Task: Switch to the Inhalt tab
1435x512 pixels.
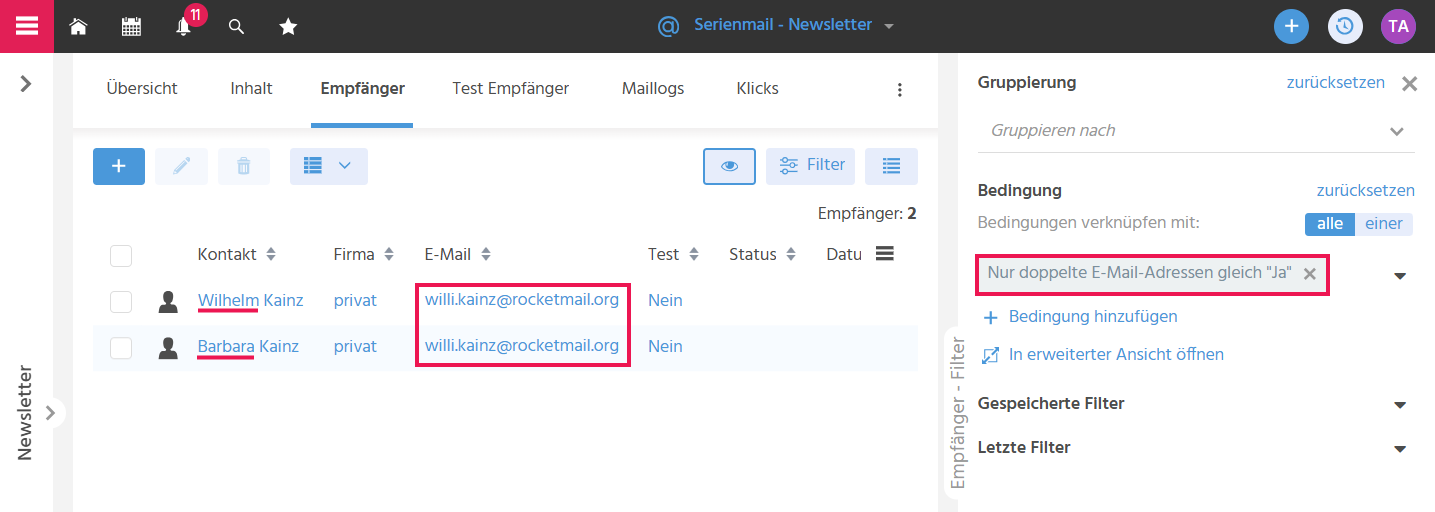Action: coord(251,89)
